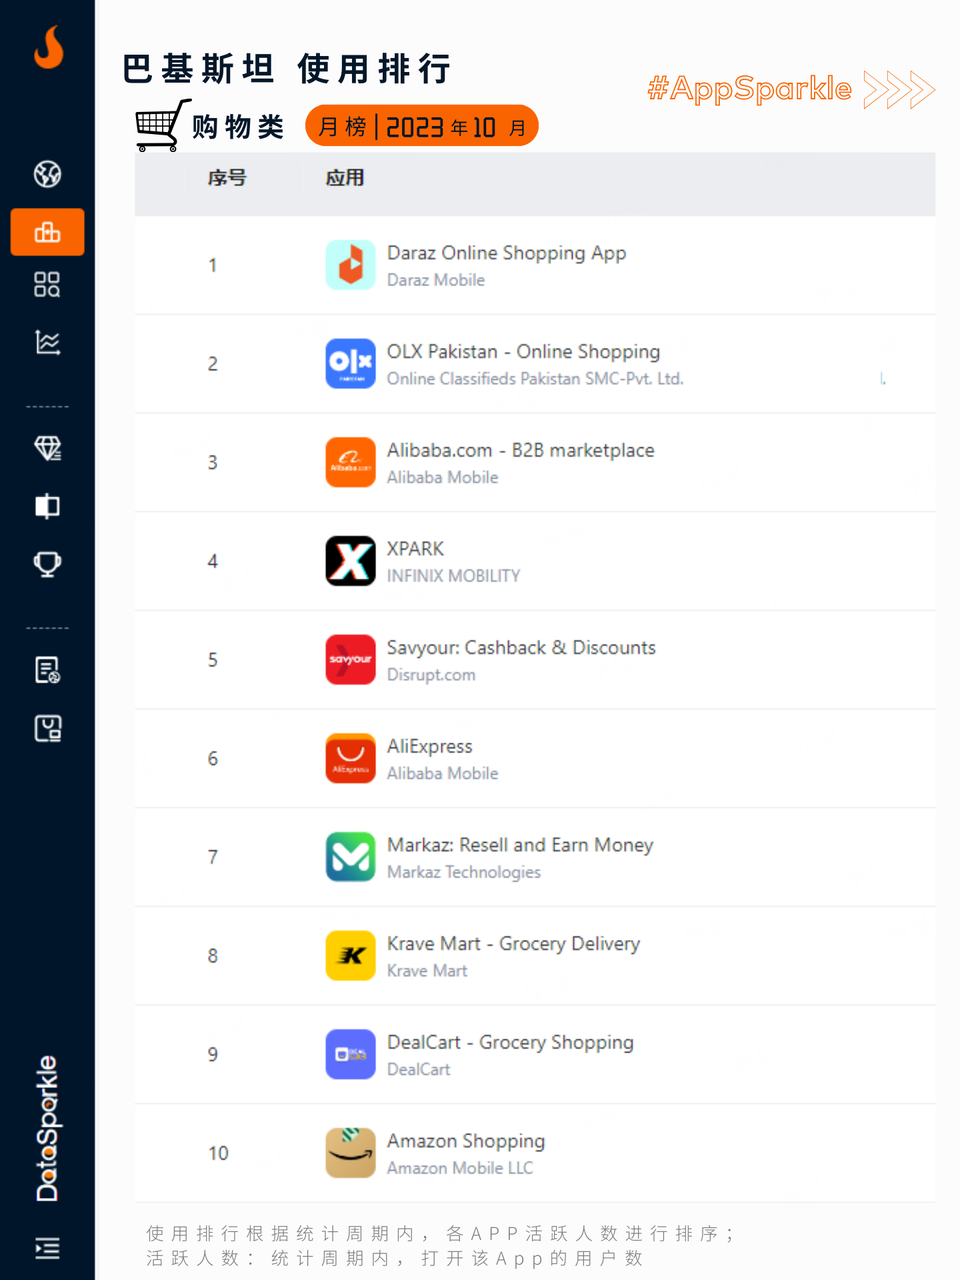Click the DataSparkle flame logo

point(48,46)
